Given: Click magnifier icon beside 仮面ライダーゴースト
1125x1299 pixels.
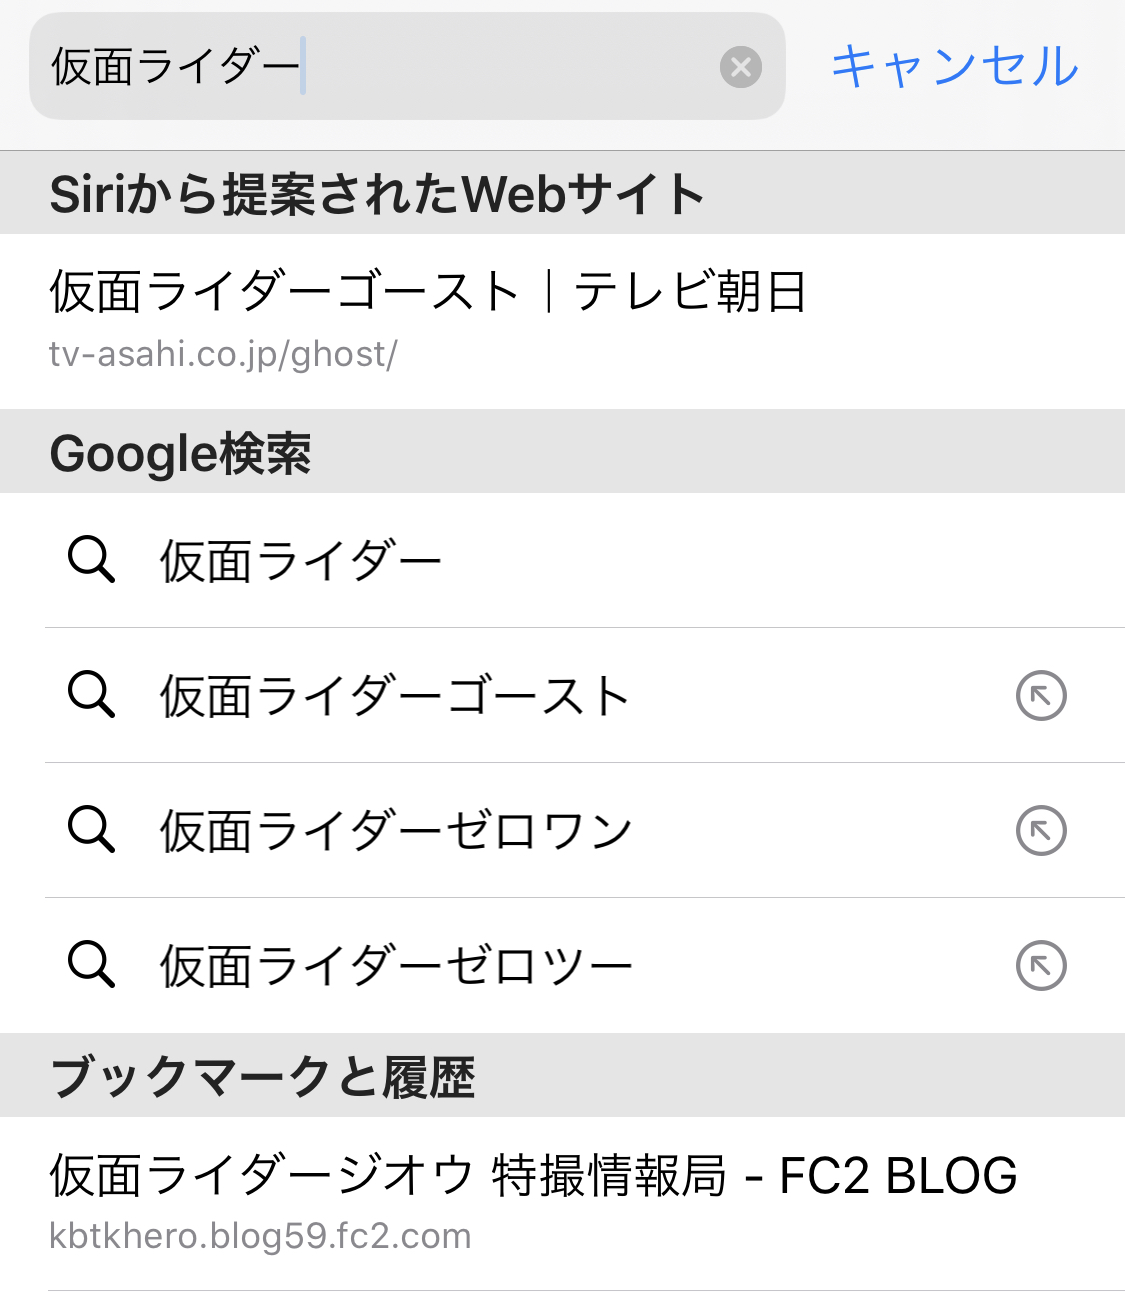Looking at the screenshot, I should [91, 694].
